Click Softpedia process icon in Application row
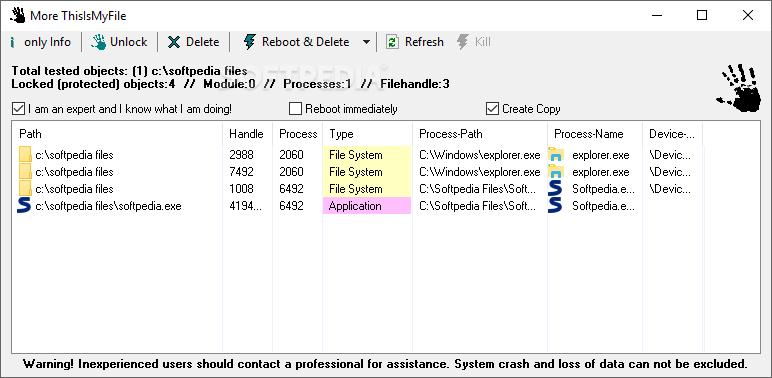The width and height of the screenshot is (772, 378). (555, 206)
